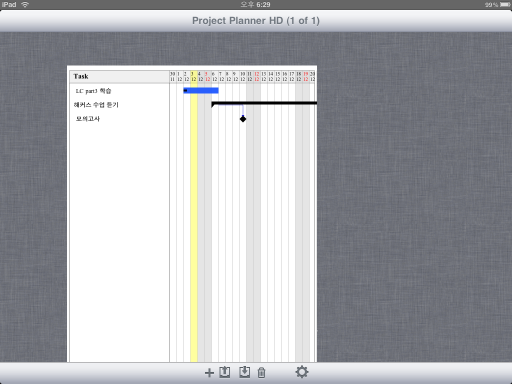This screenshot has width=512, height=384.
Task: Select the black summary task bar
Action: [x=264, y=103]
